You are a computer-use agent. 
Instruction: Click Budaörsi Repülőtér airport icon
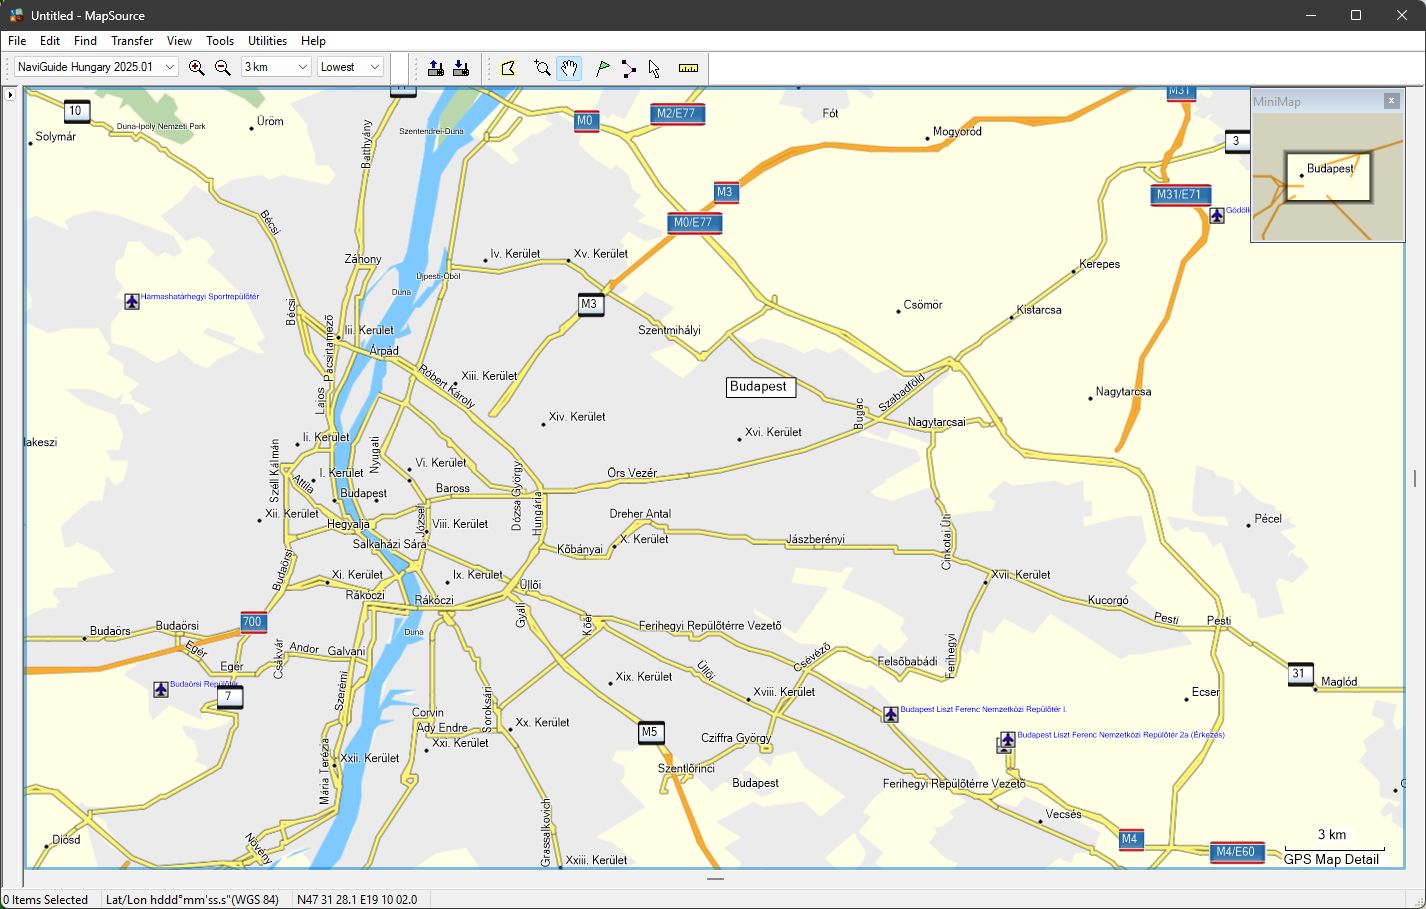[160, 689]
